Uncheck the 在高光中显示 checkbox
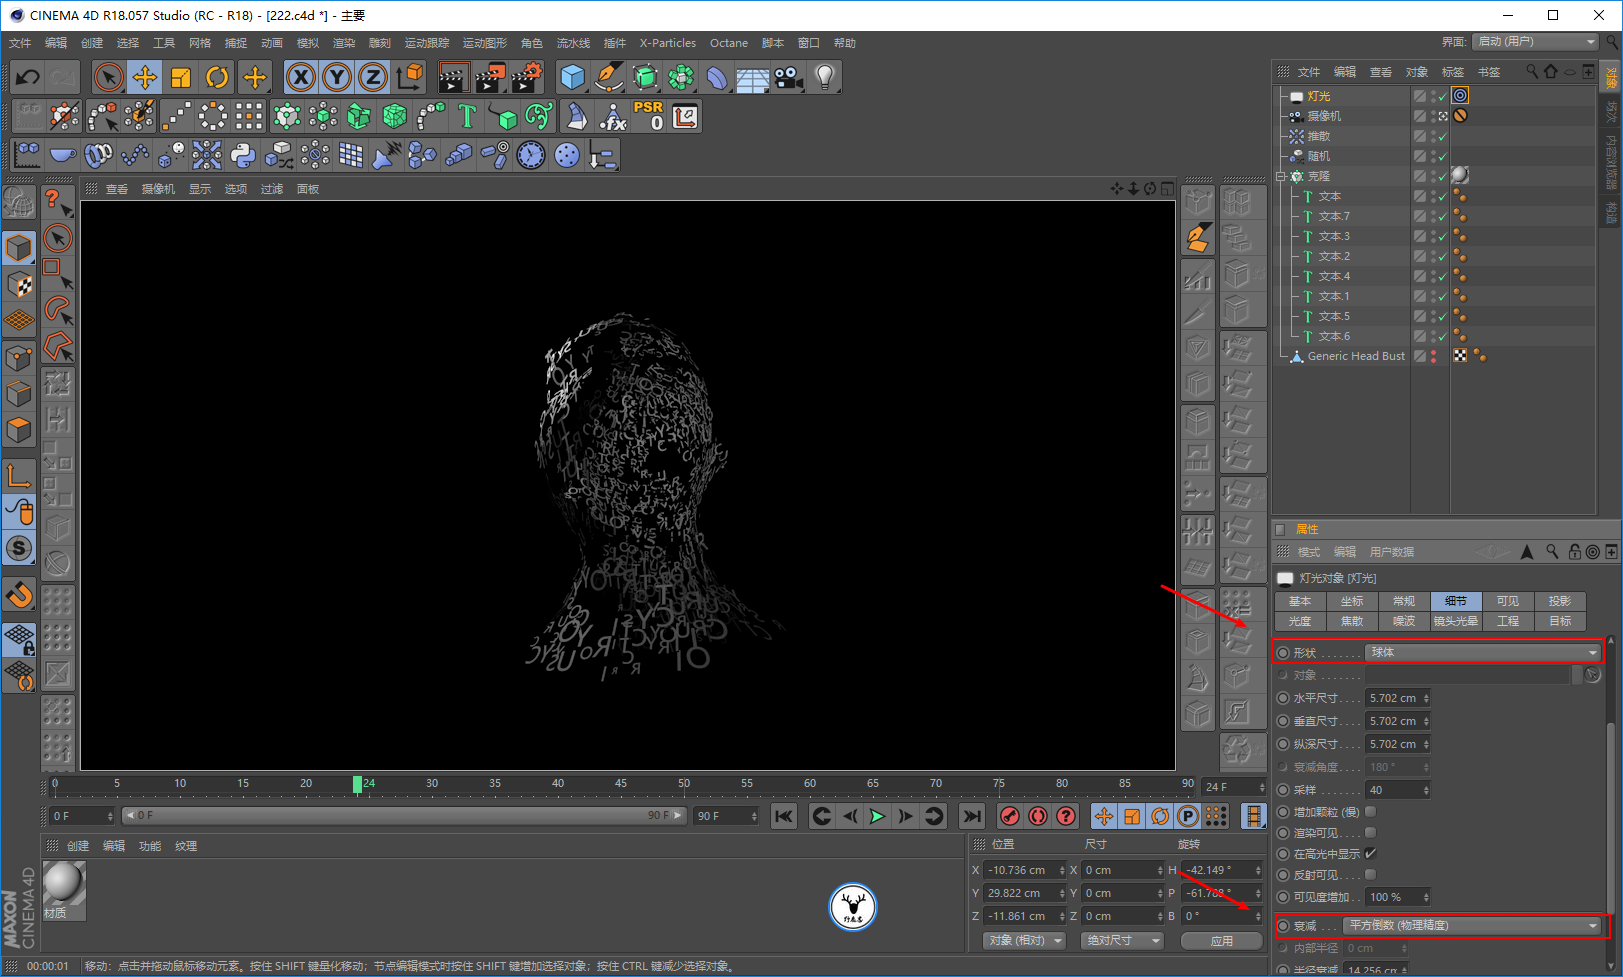 [1371, 854]
